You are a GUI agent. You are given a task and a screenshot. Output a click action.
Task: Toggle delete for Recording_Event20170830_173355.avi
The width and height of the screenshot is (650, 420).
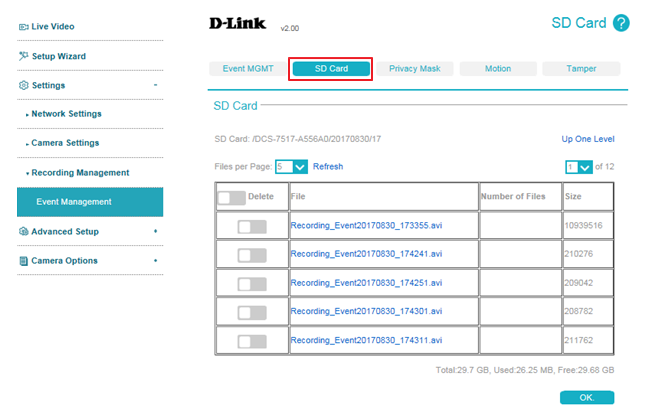point(252,227)
